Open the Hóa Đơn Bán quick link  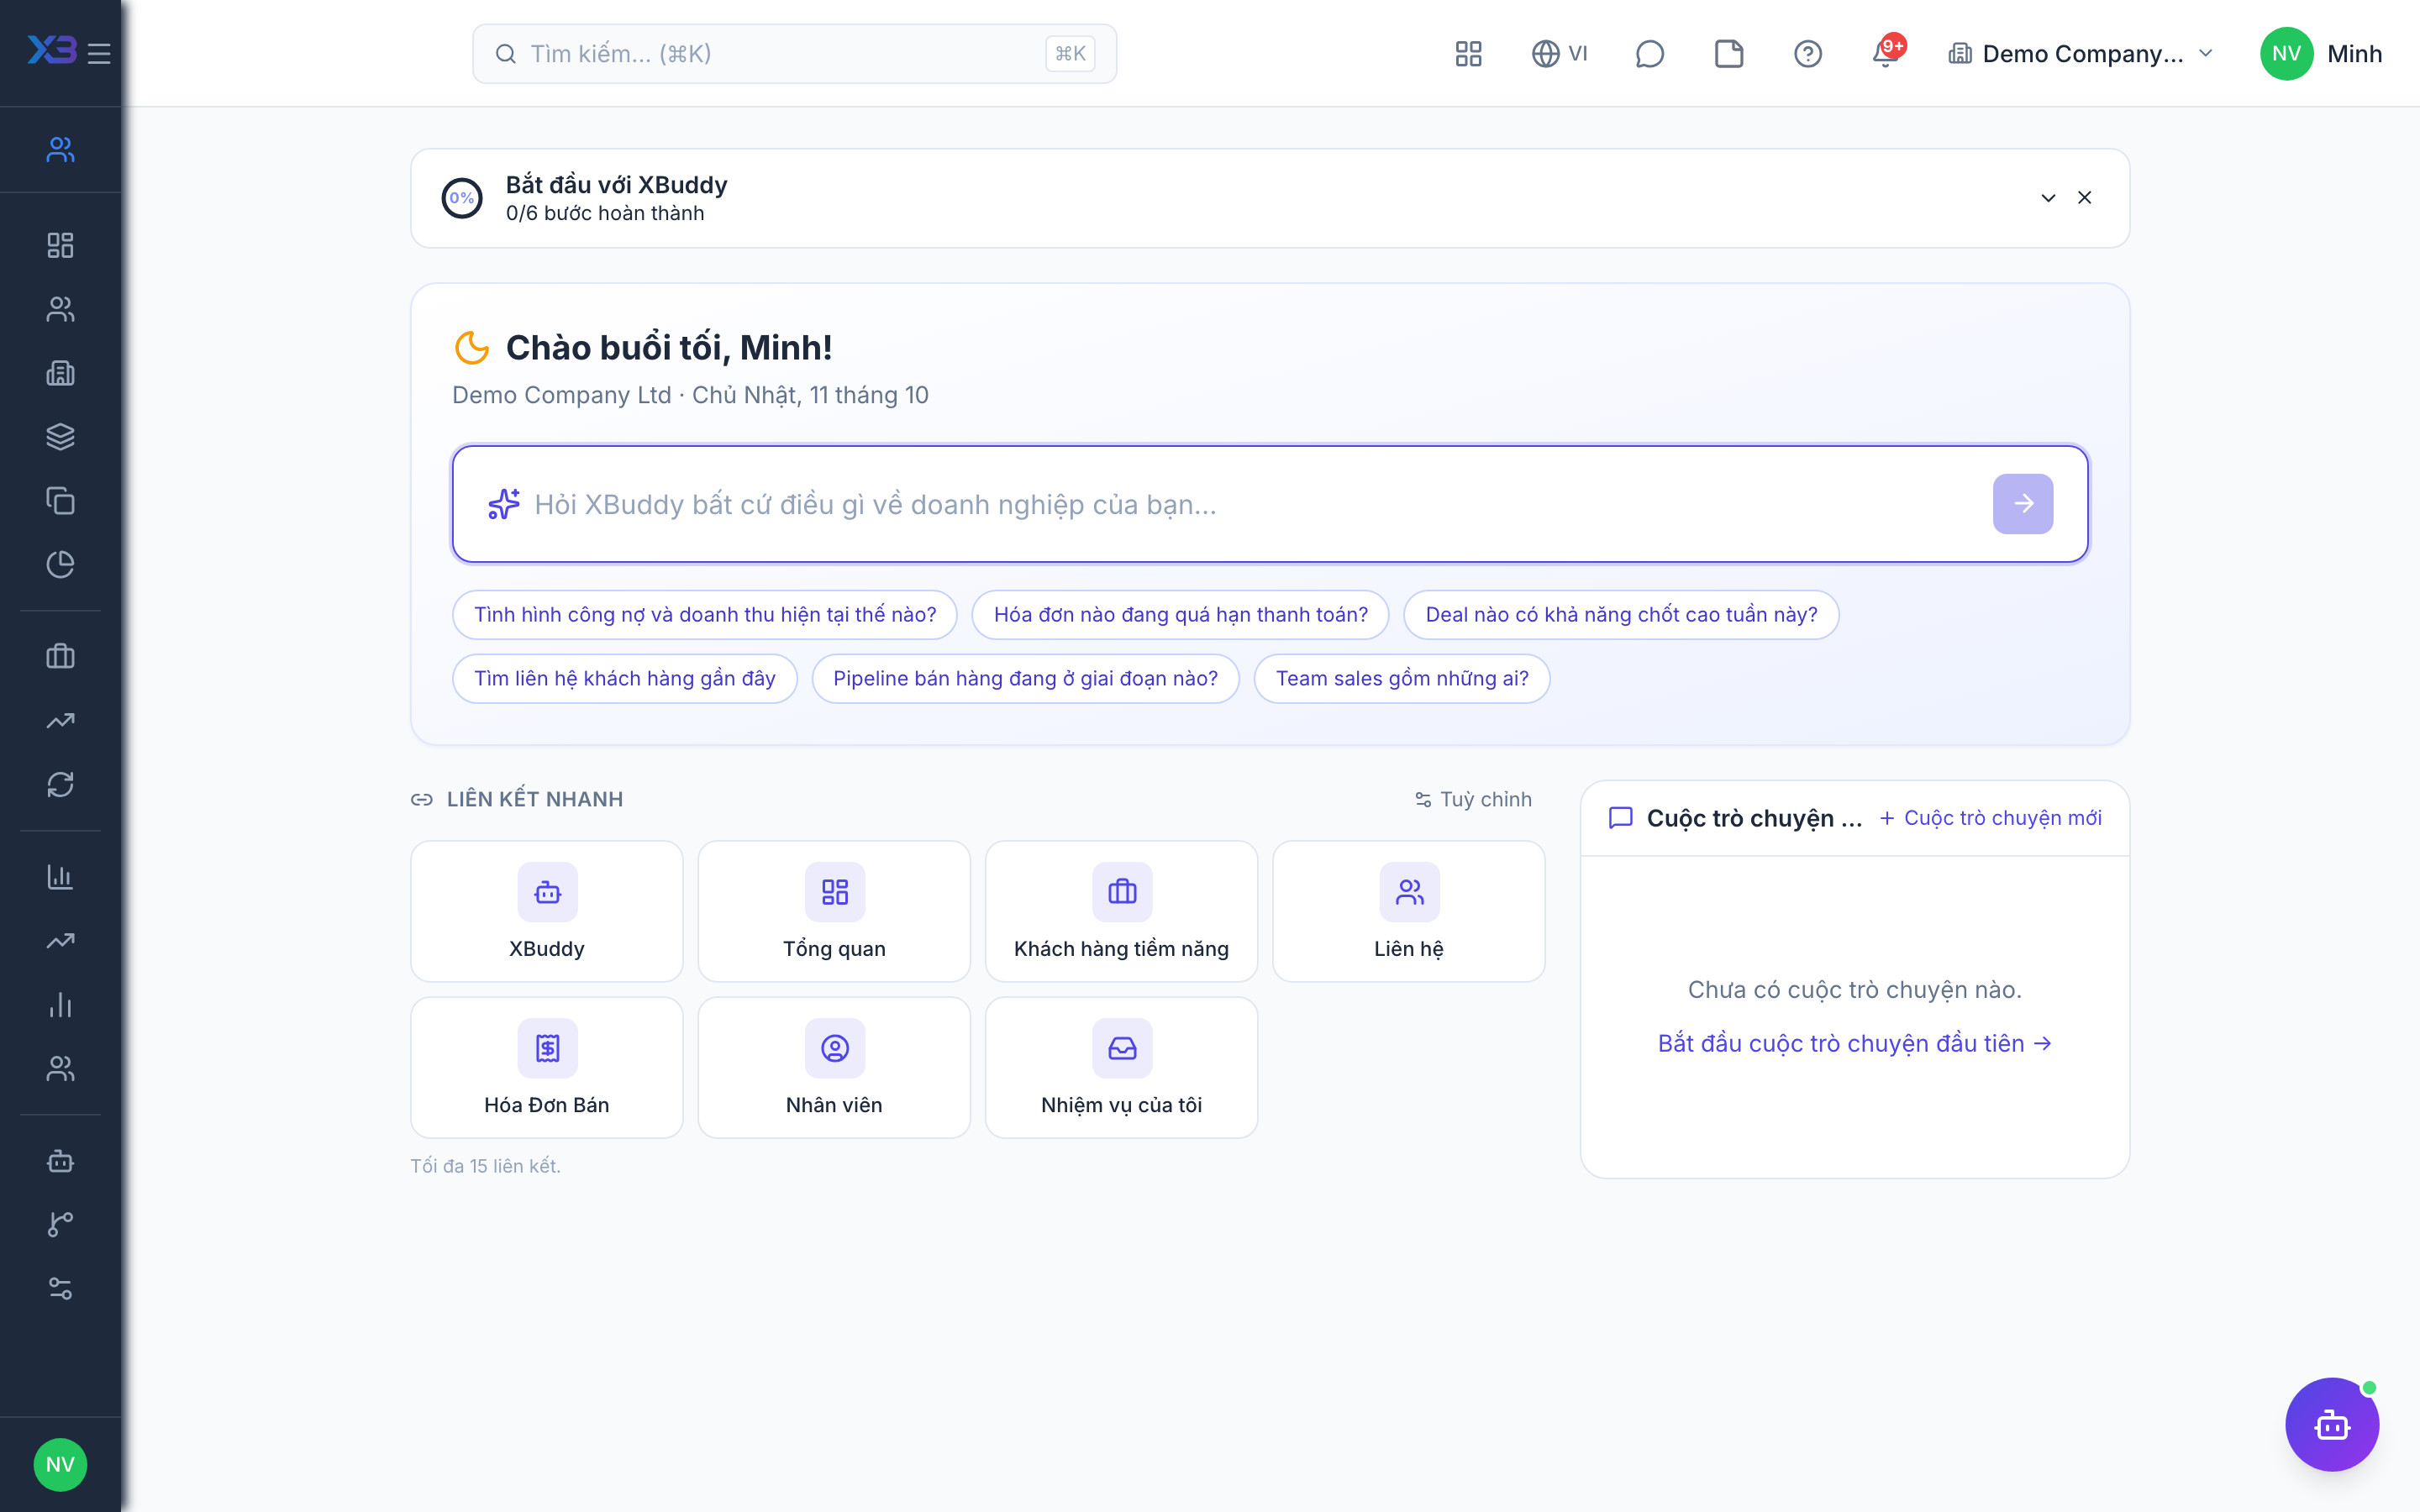click(x=547, y=1067)
